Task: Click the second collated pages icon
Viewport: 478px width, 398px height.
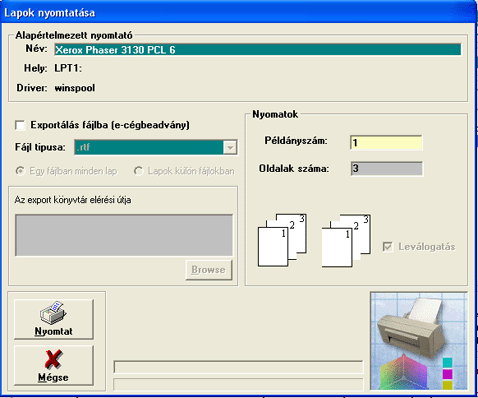Action: click(346, 240)
